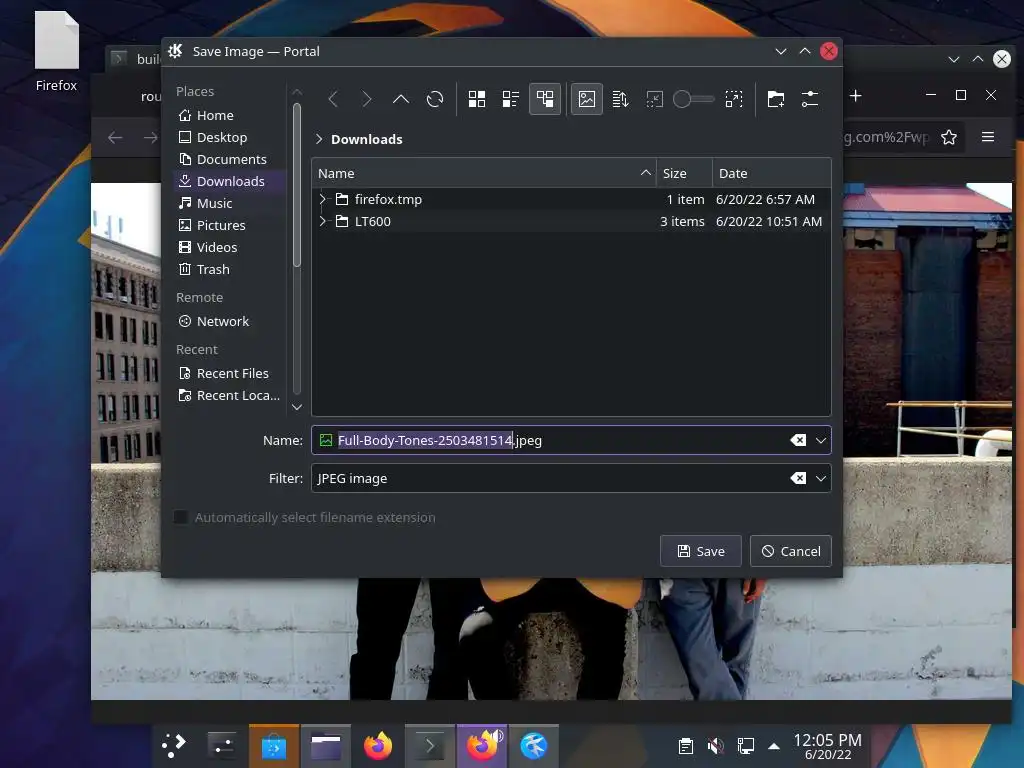Screen dimensions: 1024x768
Task: Expand the firefox.tmp folder
Action: 323,199
